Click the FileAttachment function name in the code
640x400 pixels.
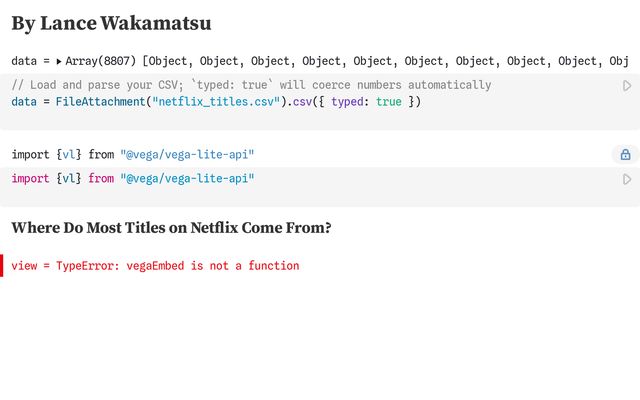click(100, 102)
